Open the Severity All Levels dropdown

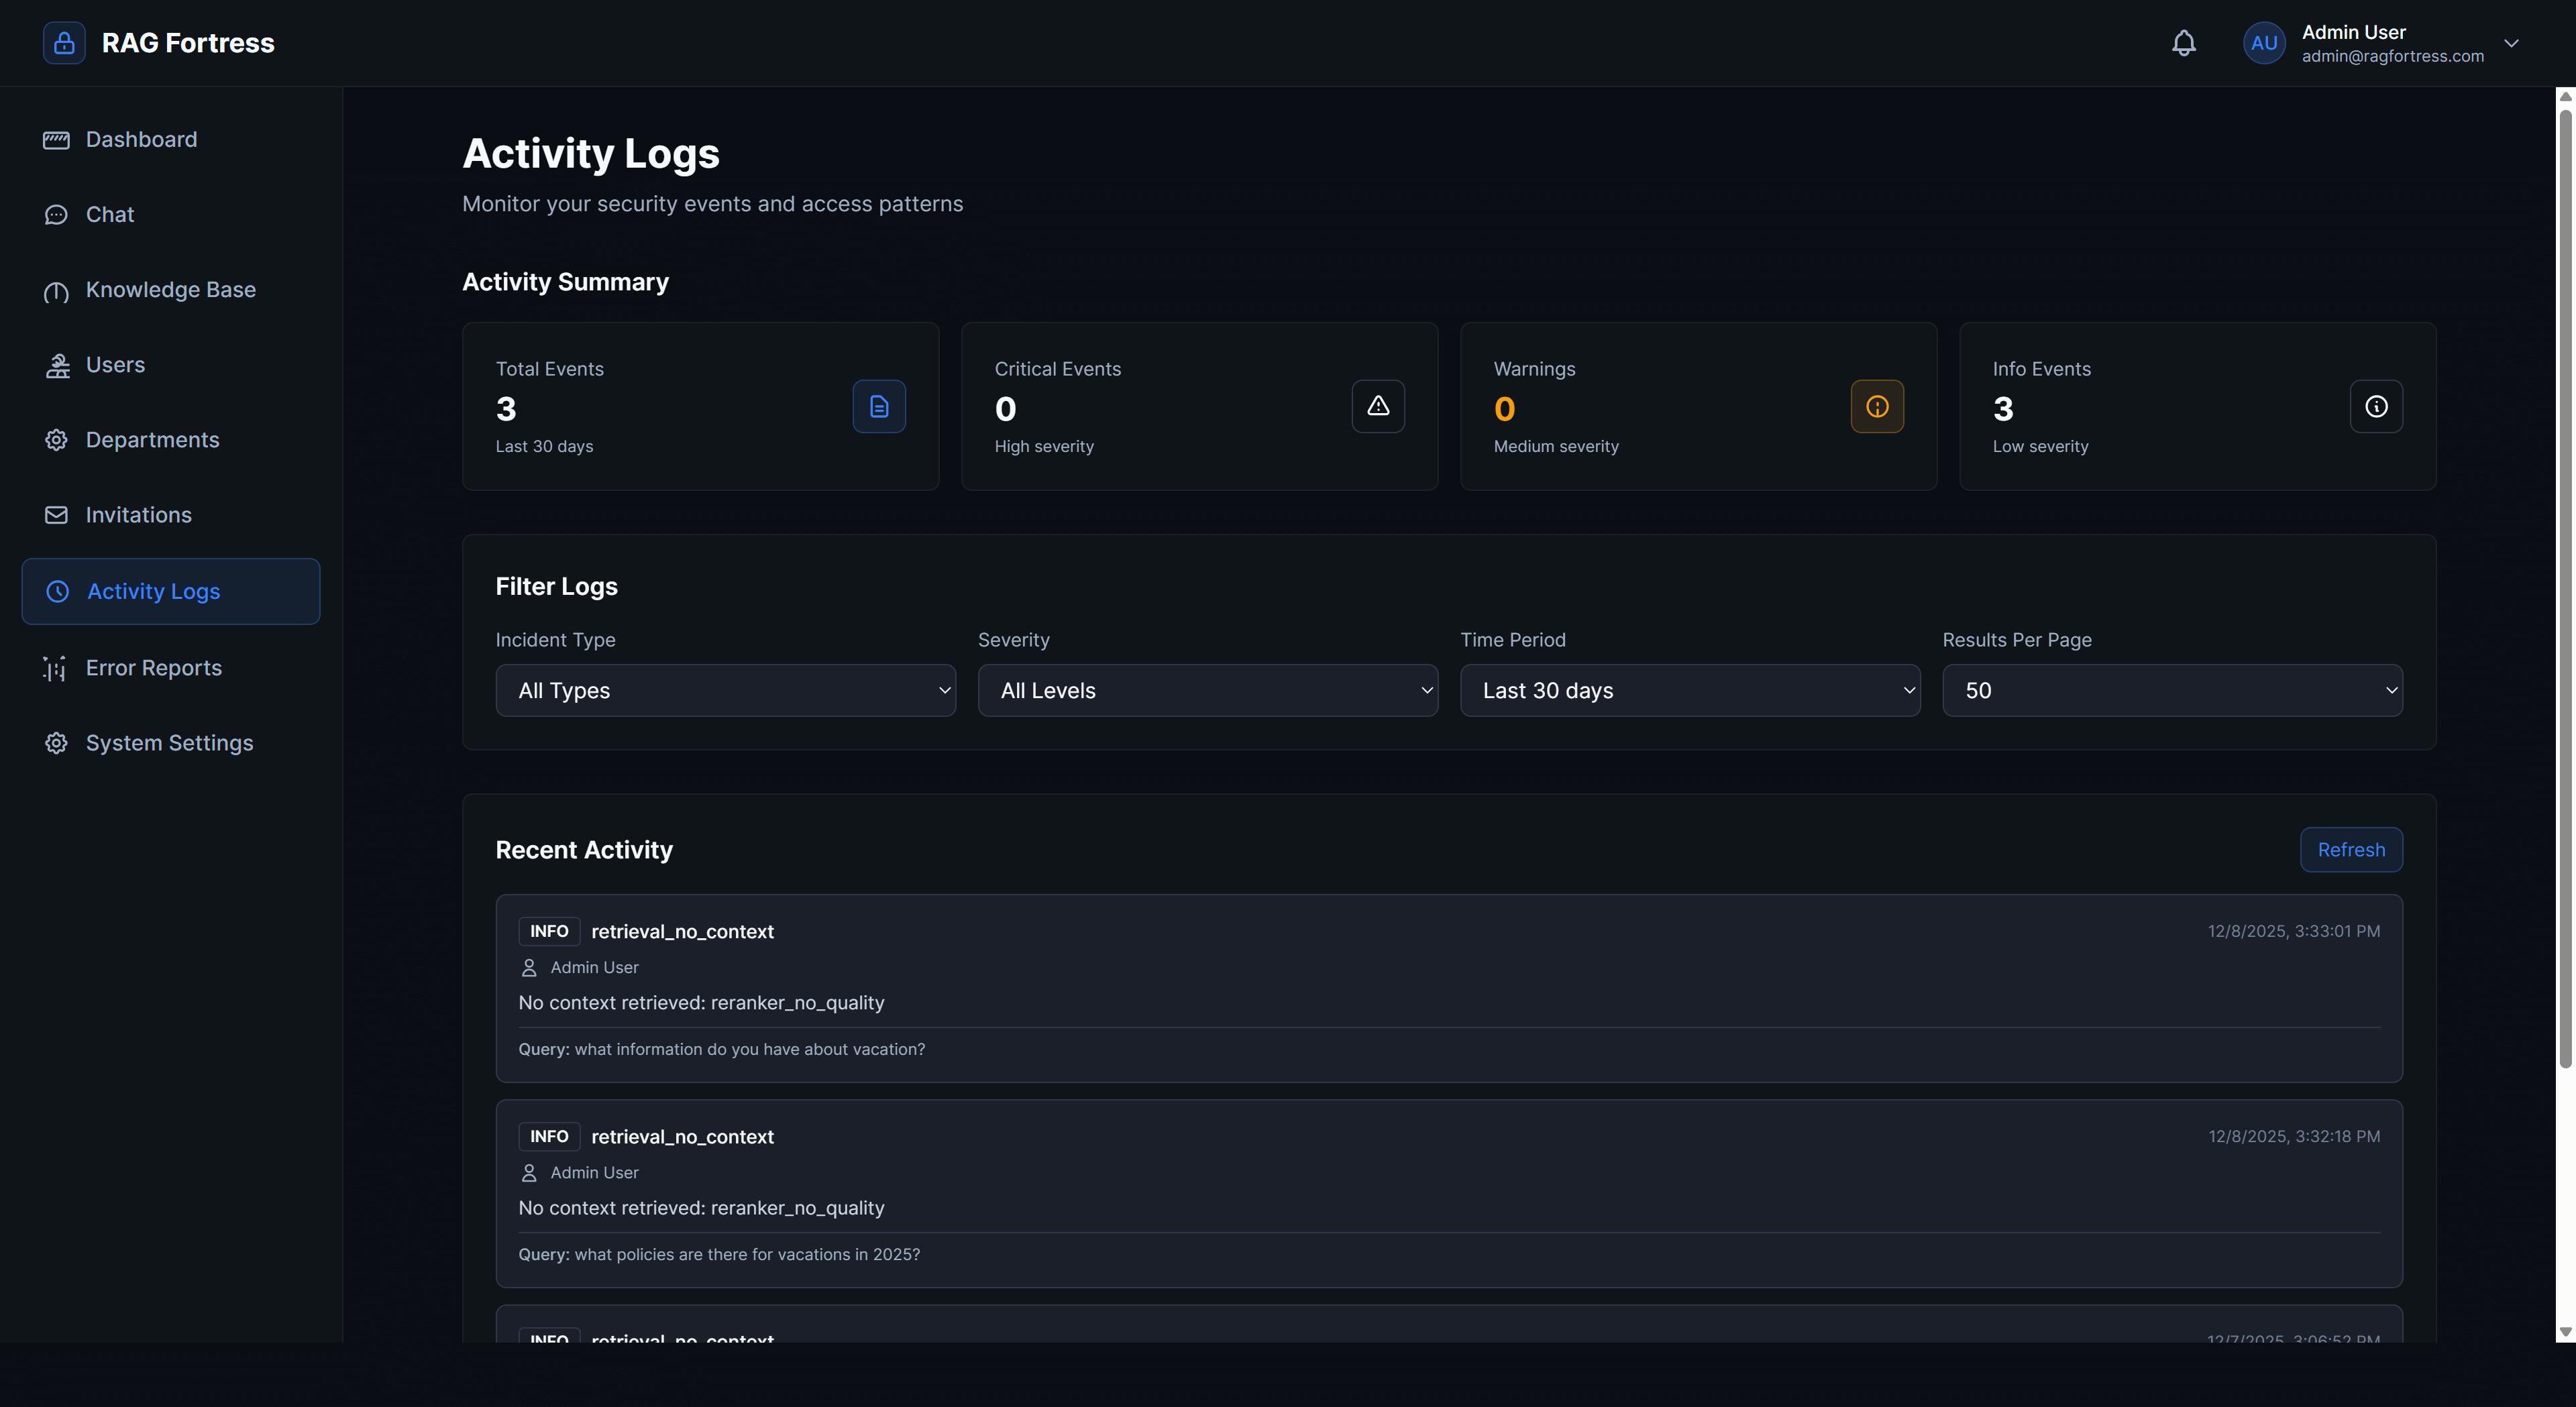(x=1207, y=690)
